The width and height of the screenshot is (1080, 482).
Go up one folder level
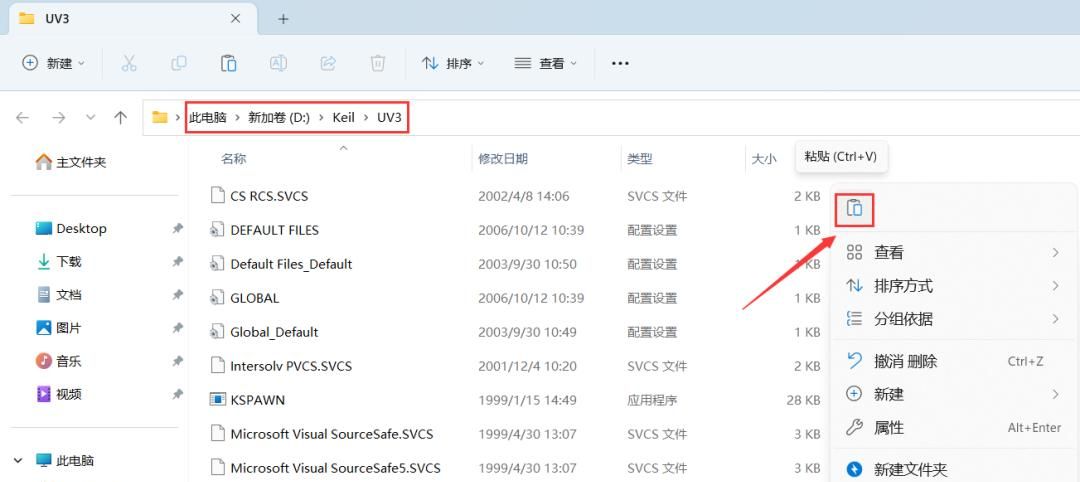coord(121,118)
